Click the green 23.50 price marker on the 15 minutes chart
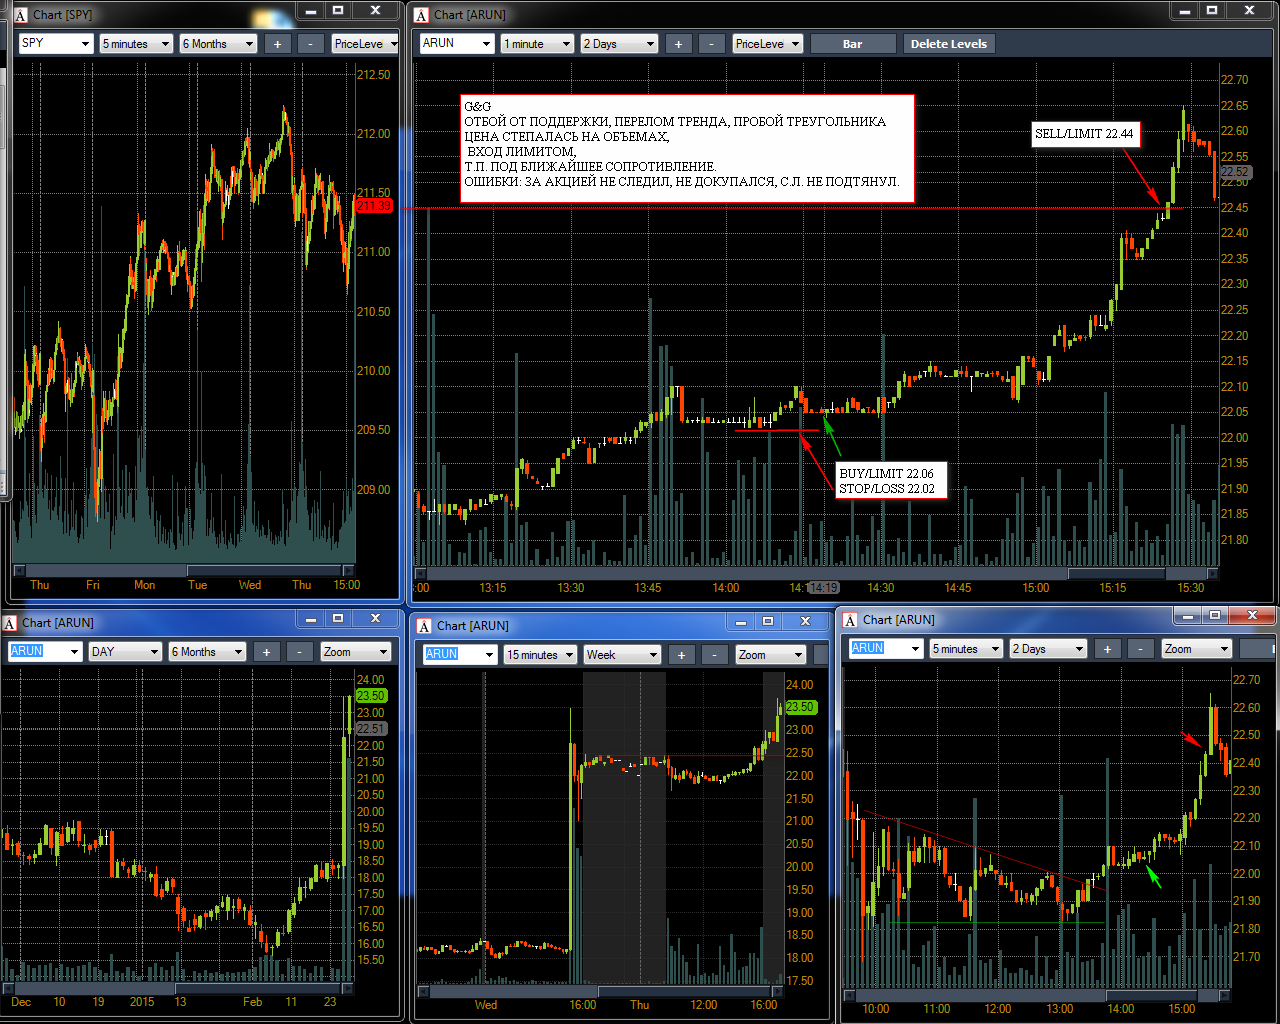Image resolution: width=1280 pixels, height=1024 pixels. point(800,706)
